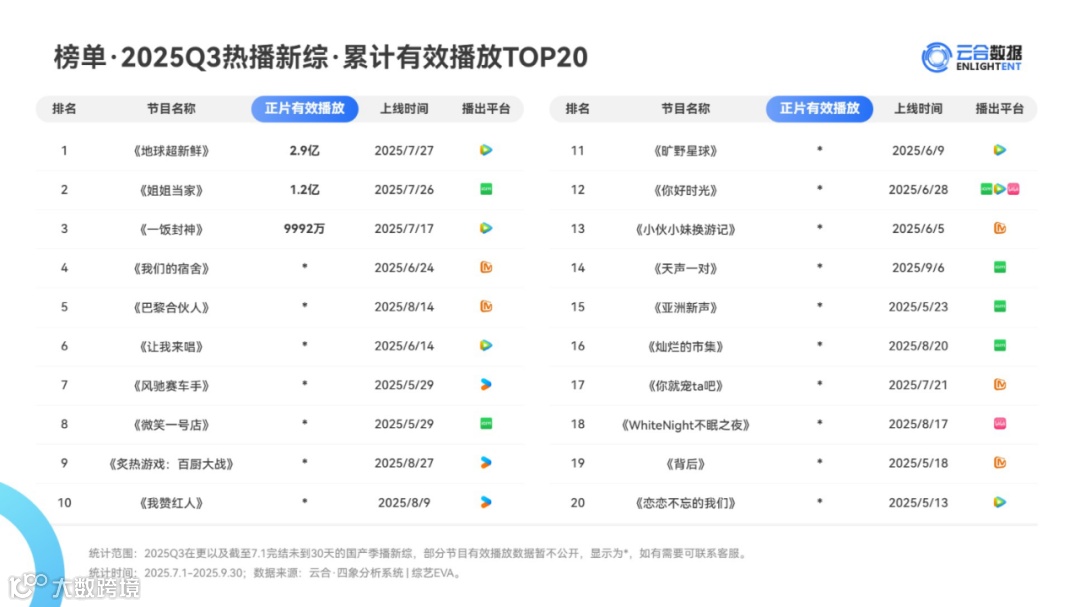Click the right table's 排名 column header

point(577,109)
